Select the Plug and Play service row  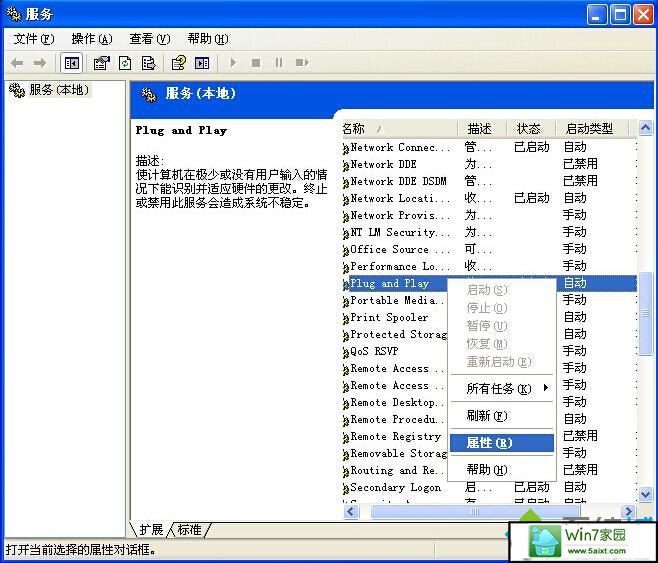point(489,284)
